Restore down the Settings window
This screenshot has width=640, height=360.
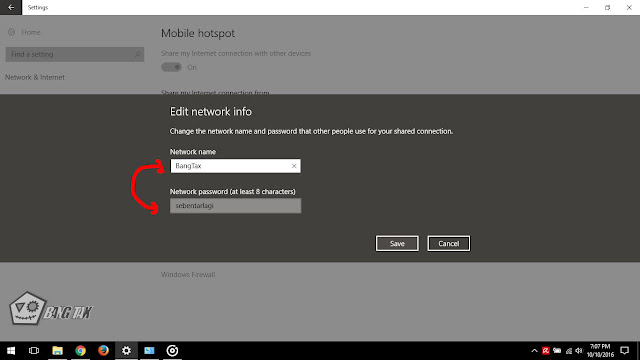[x=607, y=7]
